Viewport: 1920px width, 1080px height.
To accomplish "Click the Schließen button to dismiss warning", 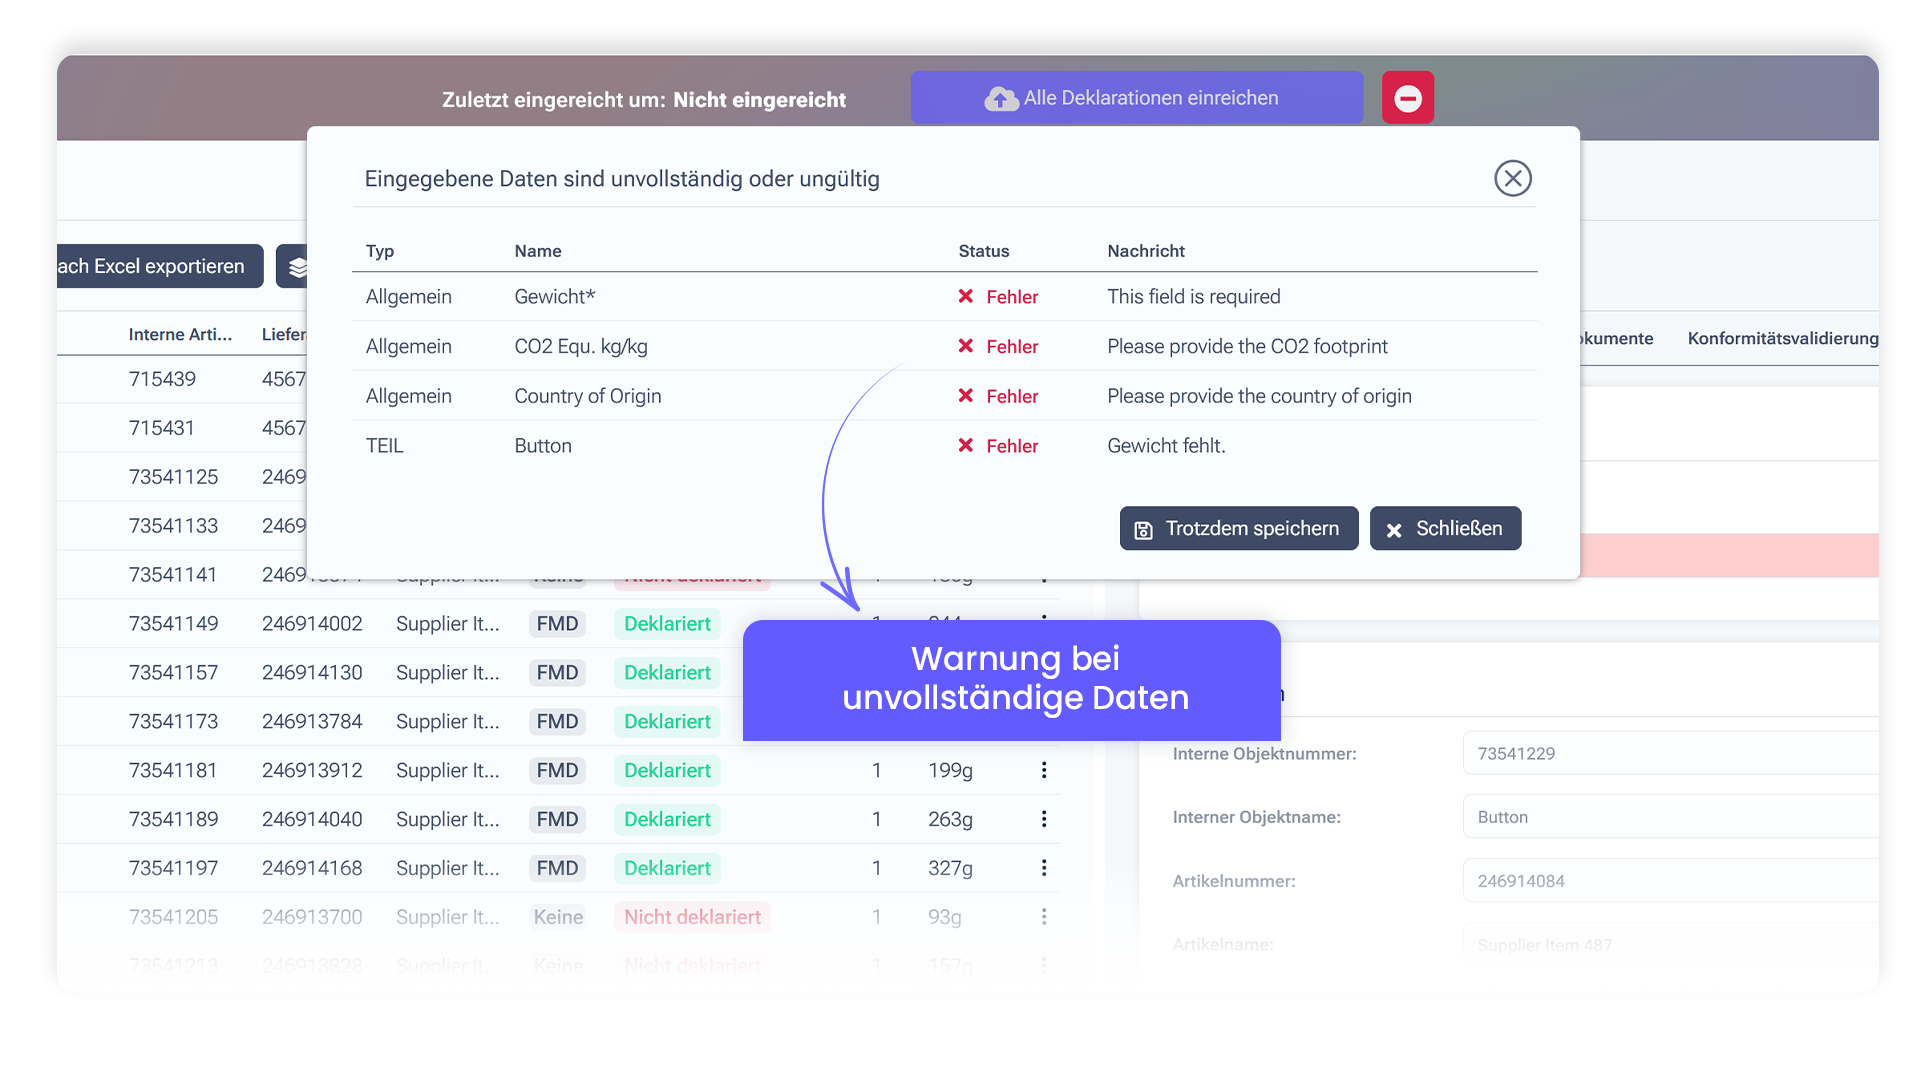I will point(1446,528).
